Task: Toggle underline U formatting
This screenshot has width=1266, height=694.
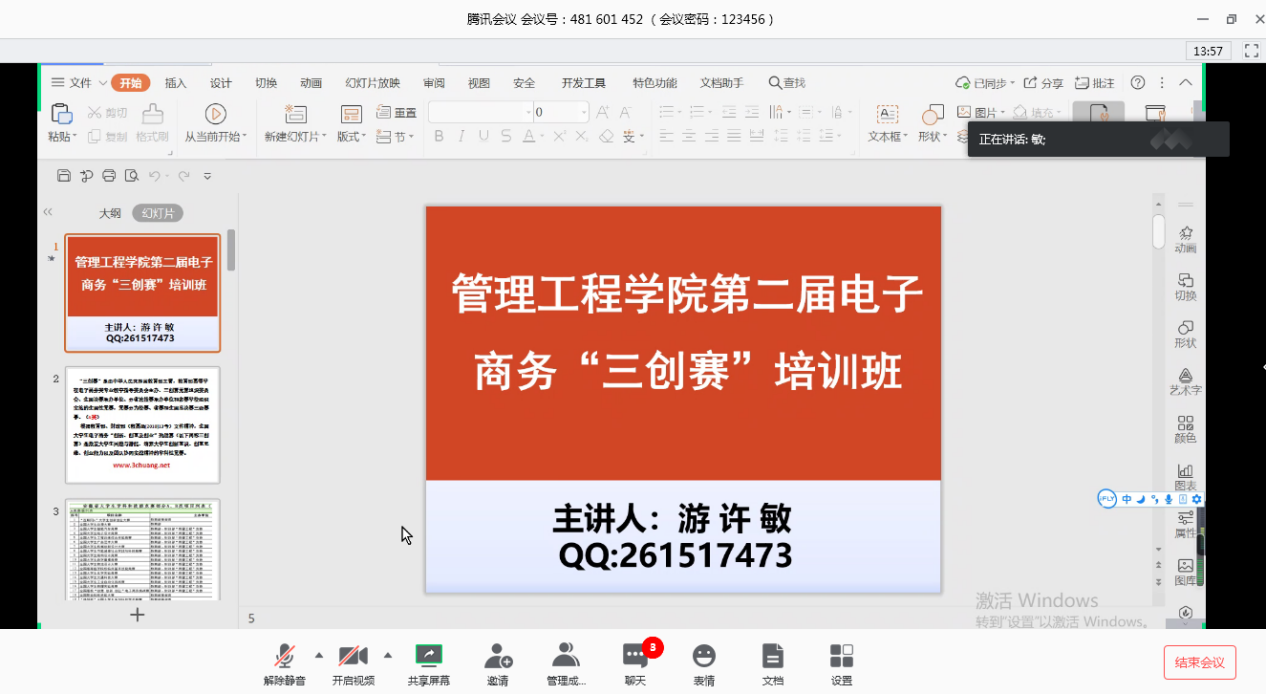Action: click(x=484, y=137)
